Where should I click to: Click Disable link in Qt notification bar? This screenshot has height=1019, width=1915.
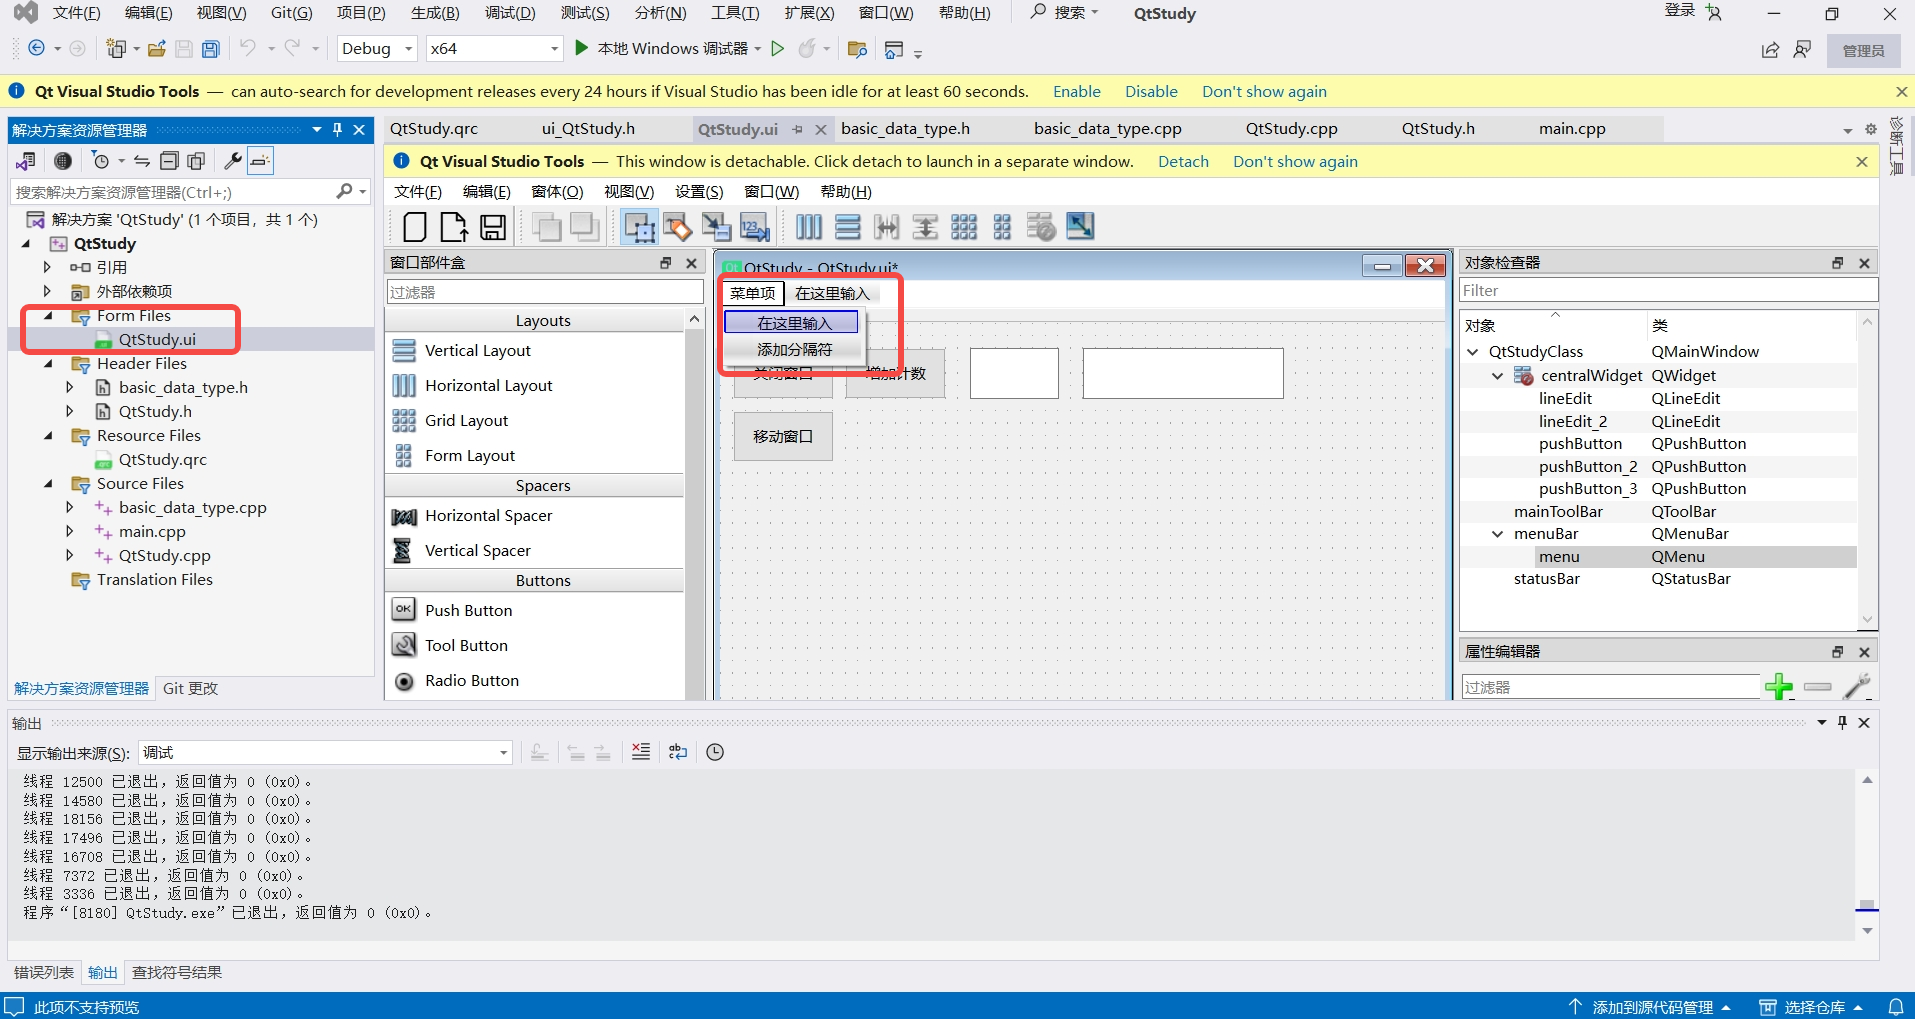click(x=1151, y=91)
